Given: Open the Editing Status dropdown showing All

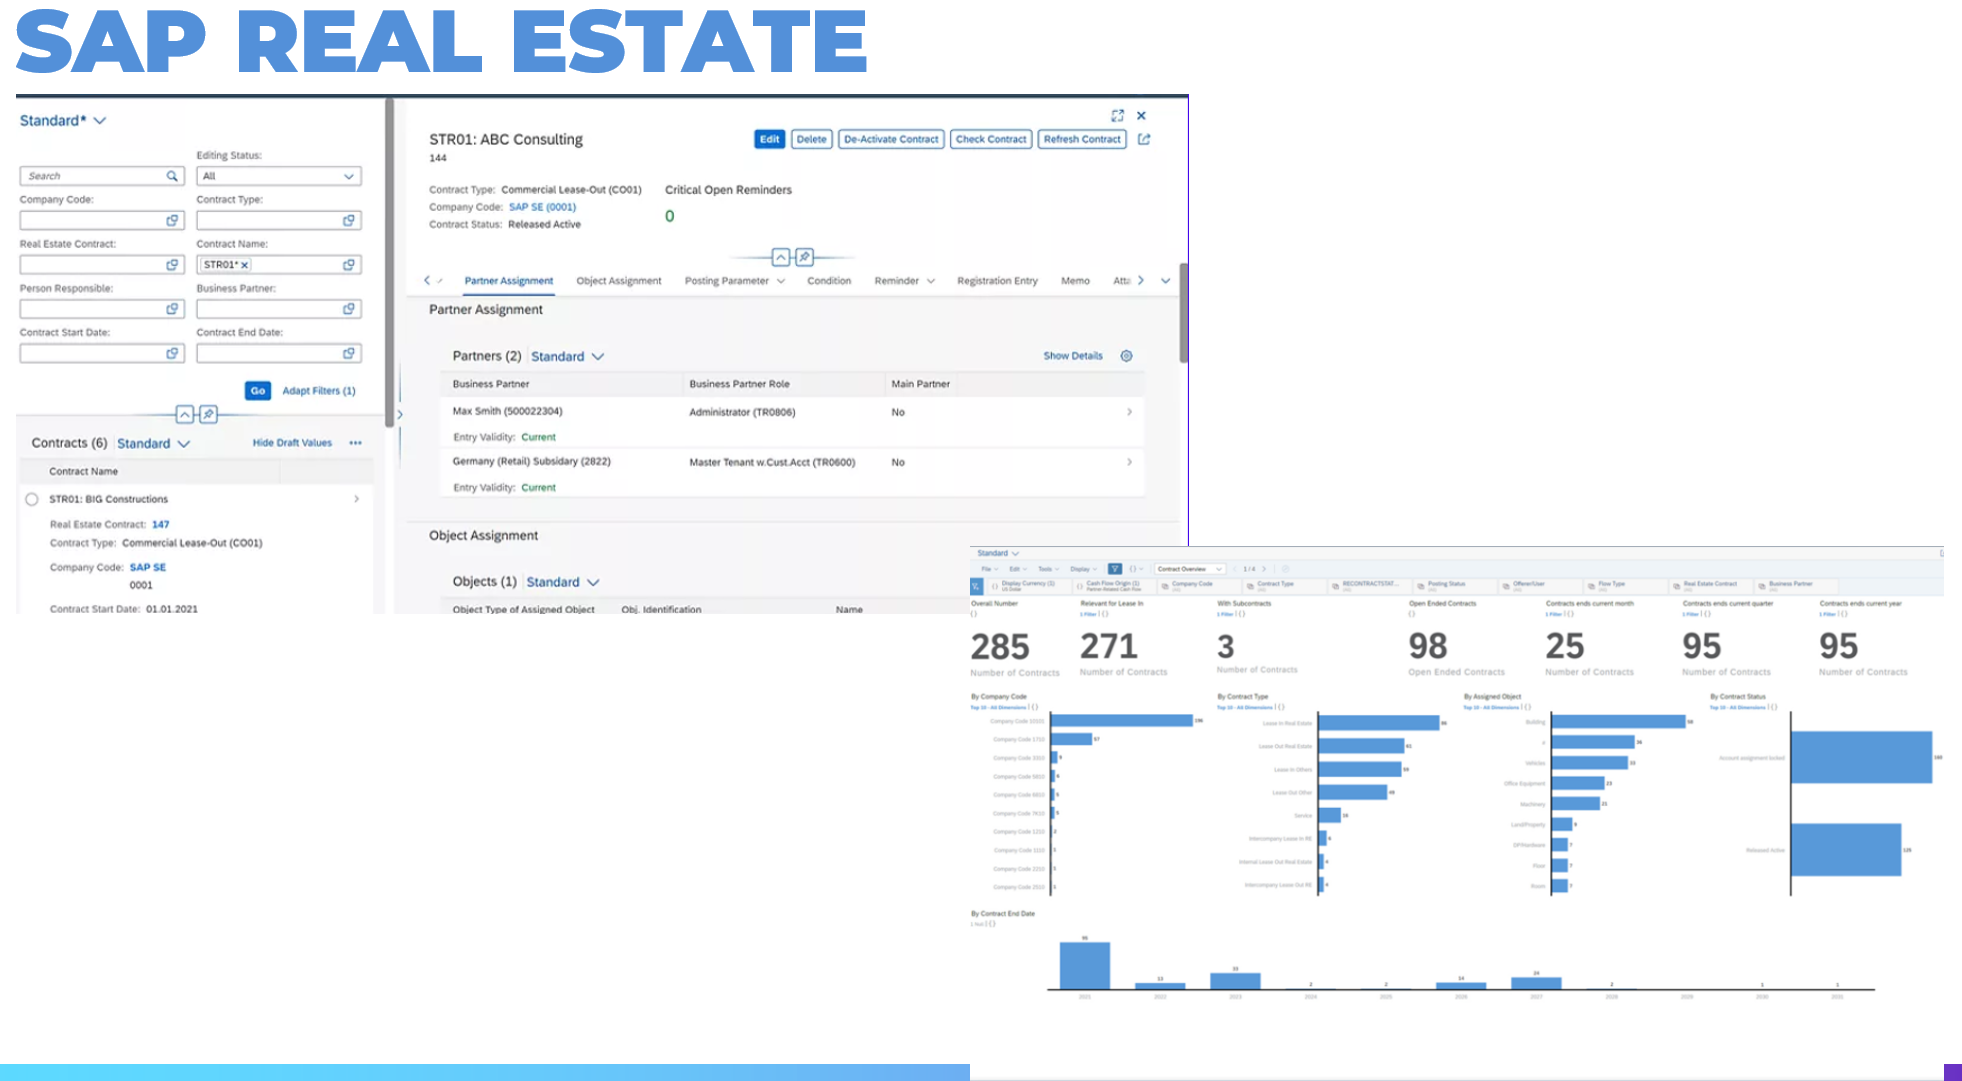Looking at the screenshot, I should coord(279,176).
